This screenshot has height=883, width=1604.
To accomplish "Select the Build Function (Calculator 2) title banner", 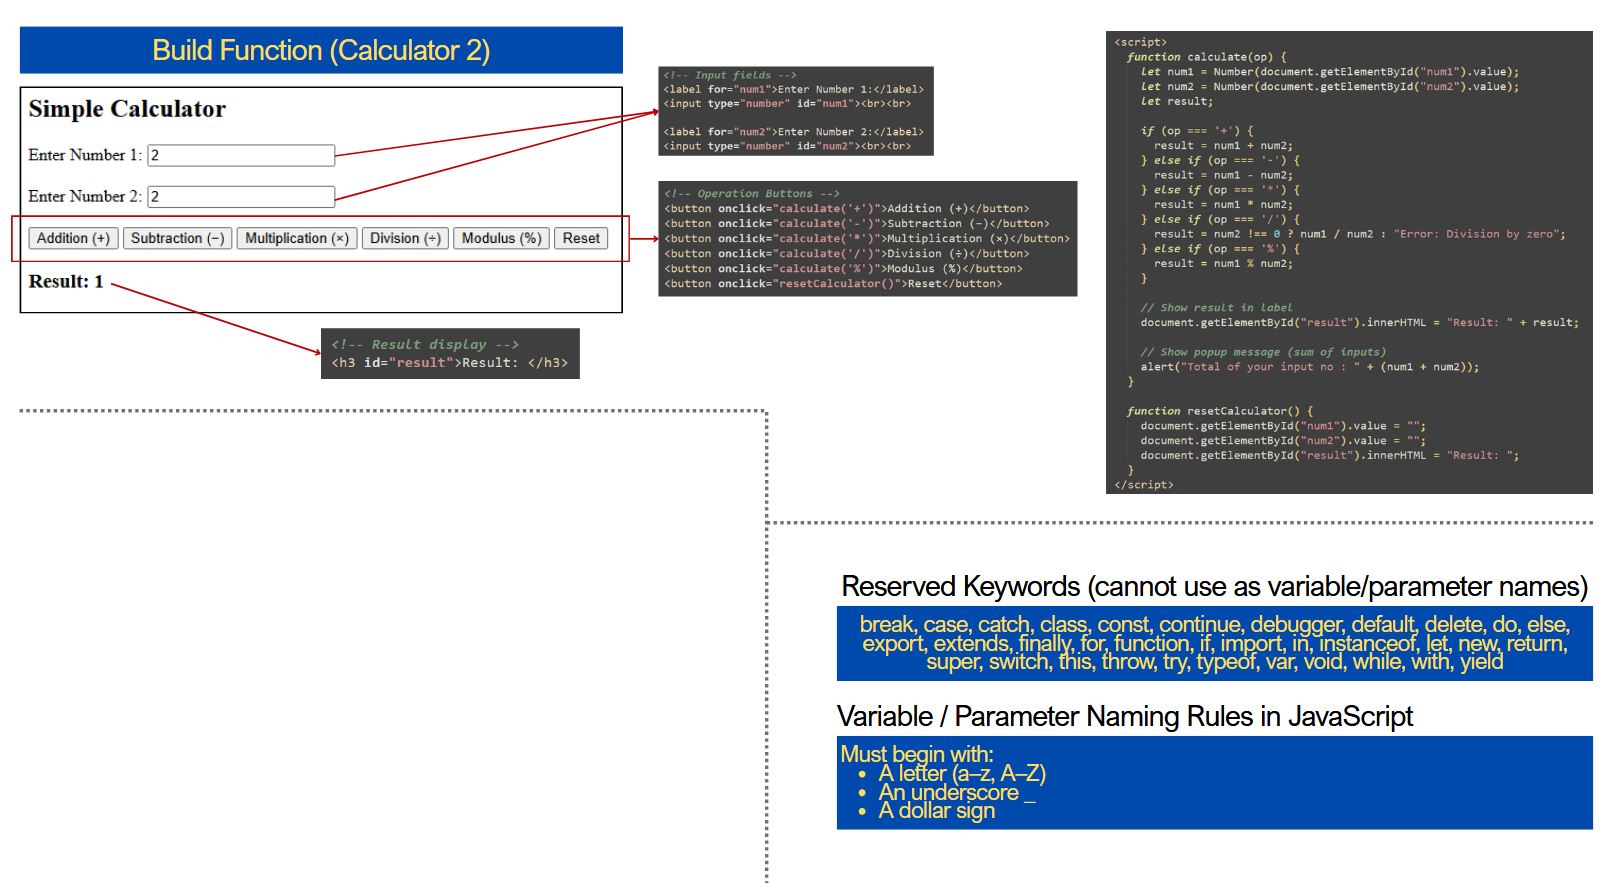I will click(x=321, y=50).
